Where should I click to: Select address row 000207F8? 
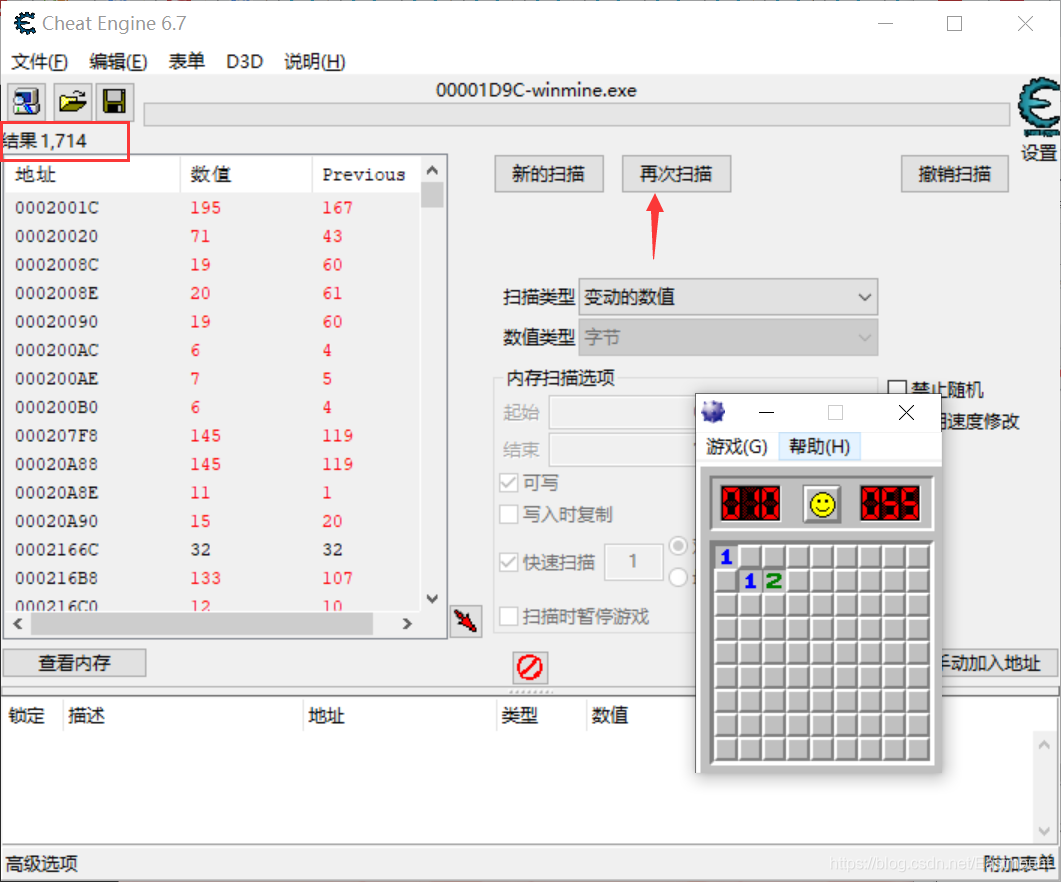[212, 436]
